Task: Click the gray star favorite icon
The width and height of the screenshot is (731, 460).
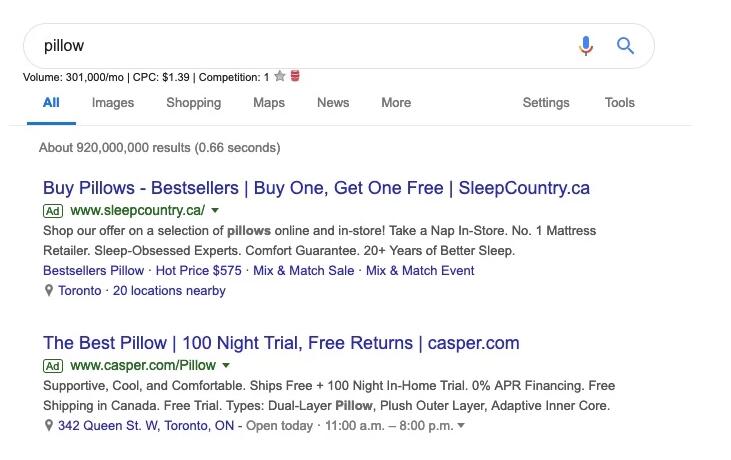Action: click(x=280, y=76)
